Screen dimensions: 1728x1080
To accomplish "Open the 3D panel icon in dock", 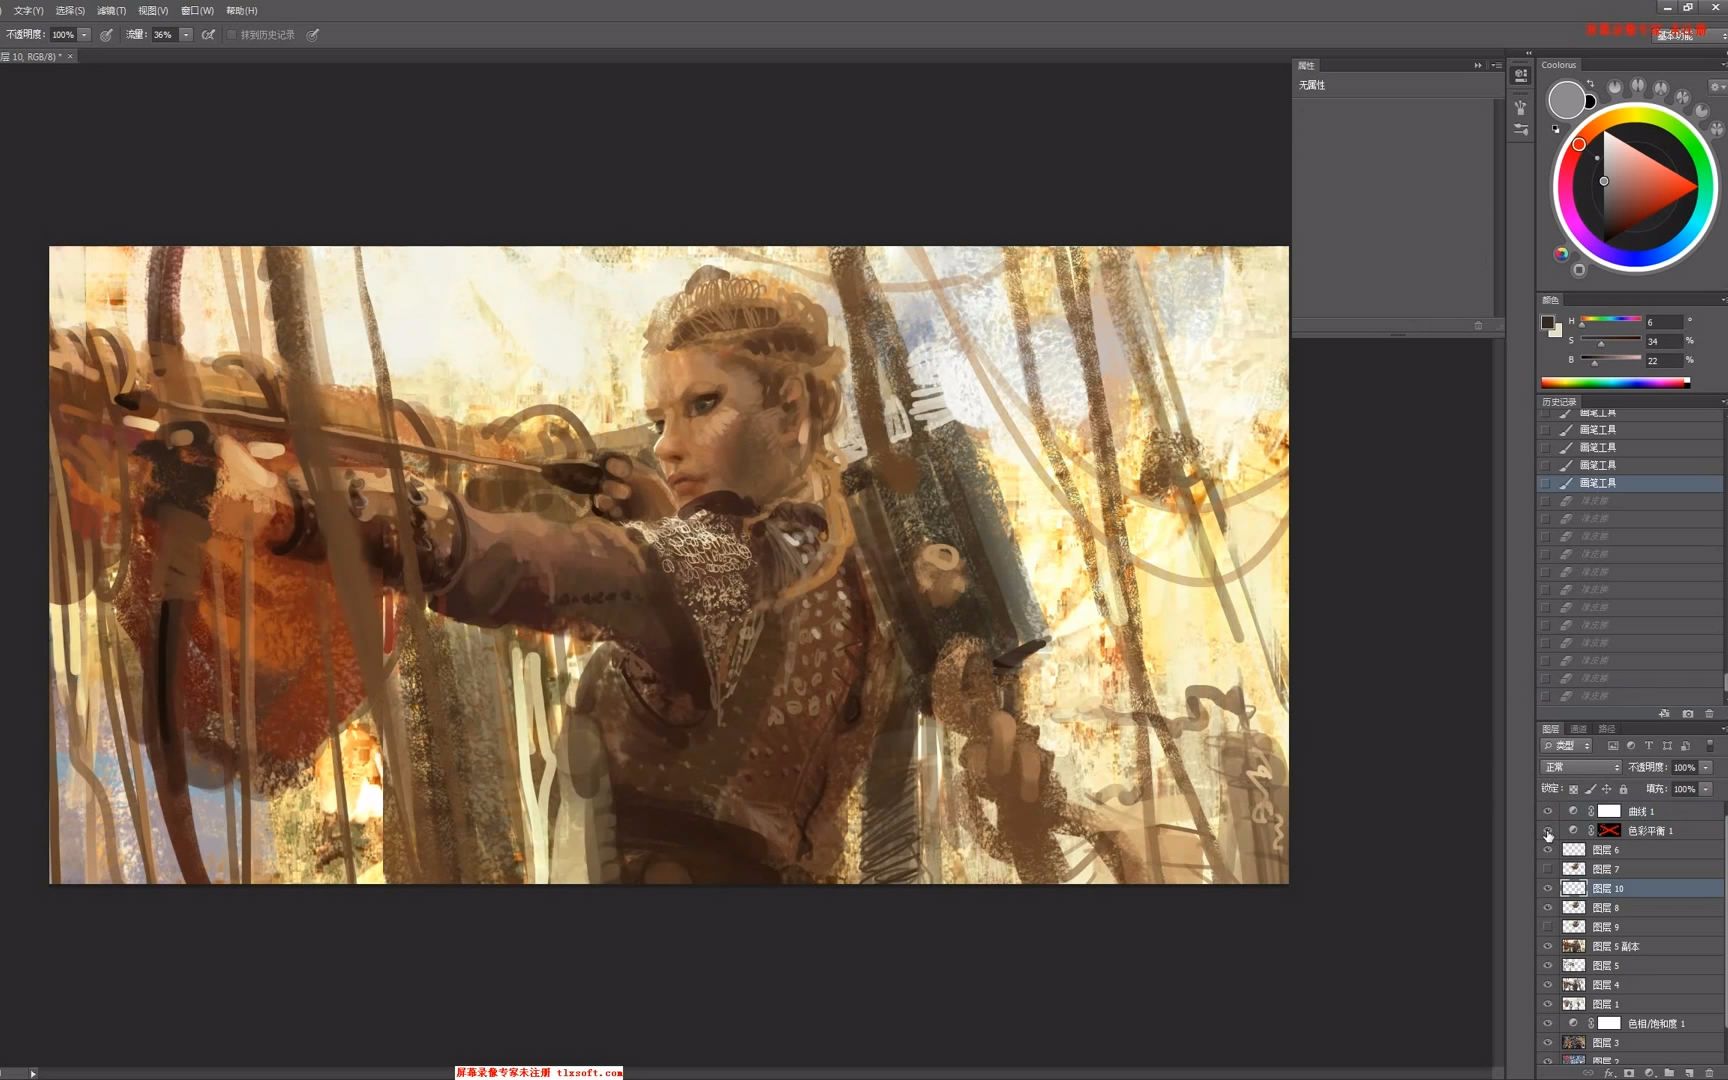I will coord(1521,76).
